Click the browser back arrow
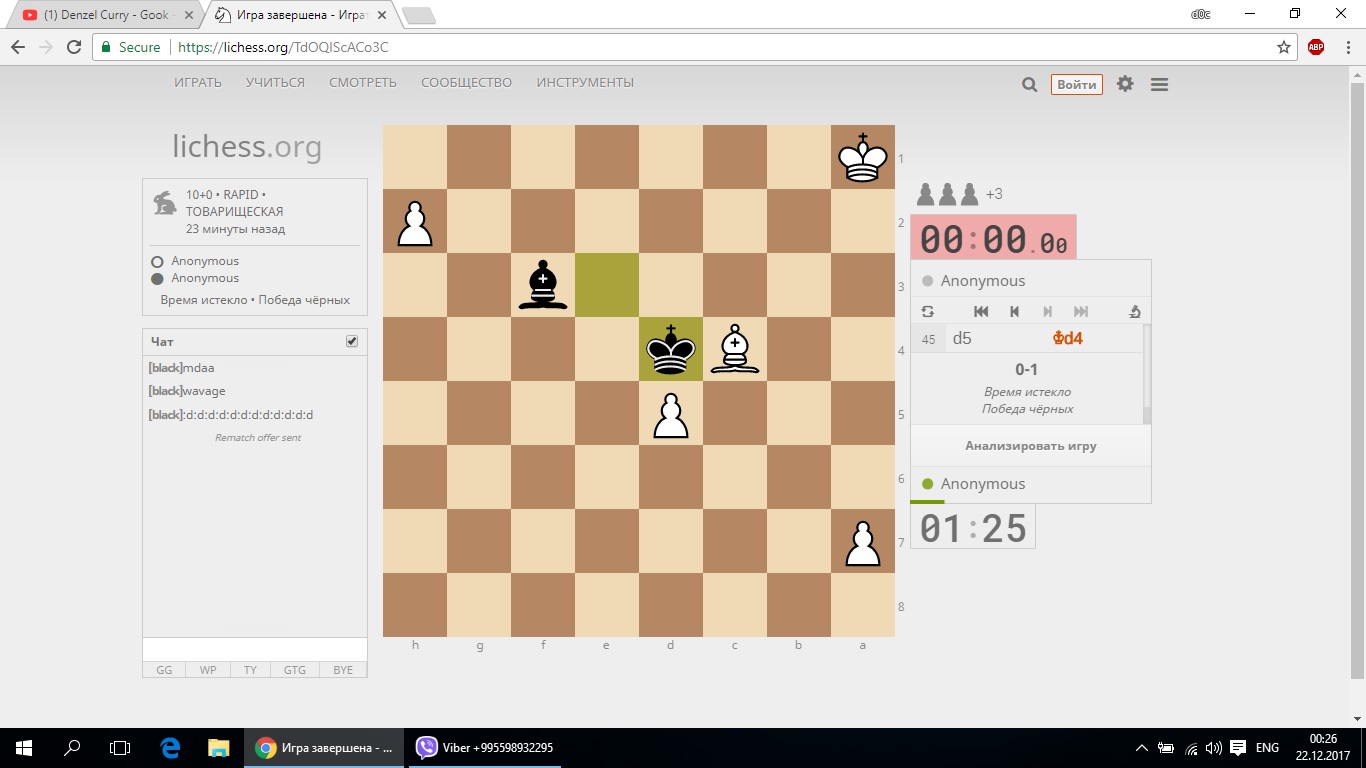 click(18, 47)
